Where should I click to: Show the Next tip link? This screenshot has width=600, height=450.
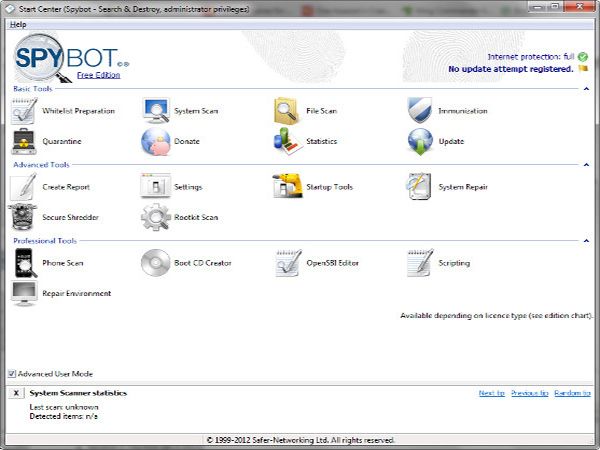tap(492, 393)
